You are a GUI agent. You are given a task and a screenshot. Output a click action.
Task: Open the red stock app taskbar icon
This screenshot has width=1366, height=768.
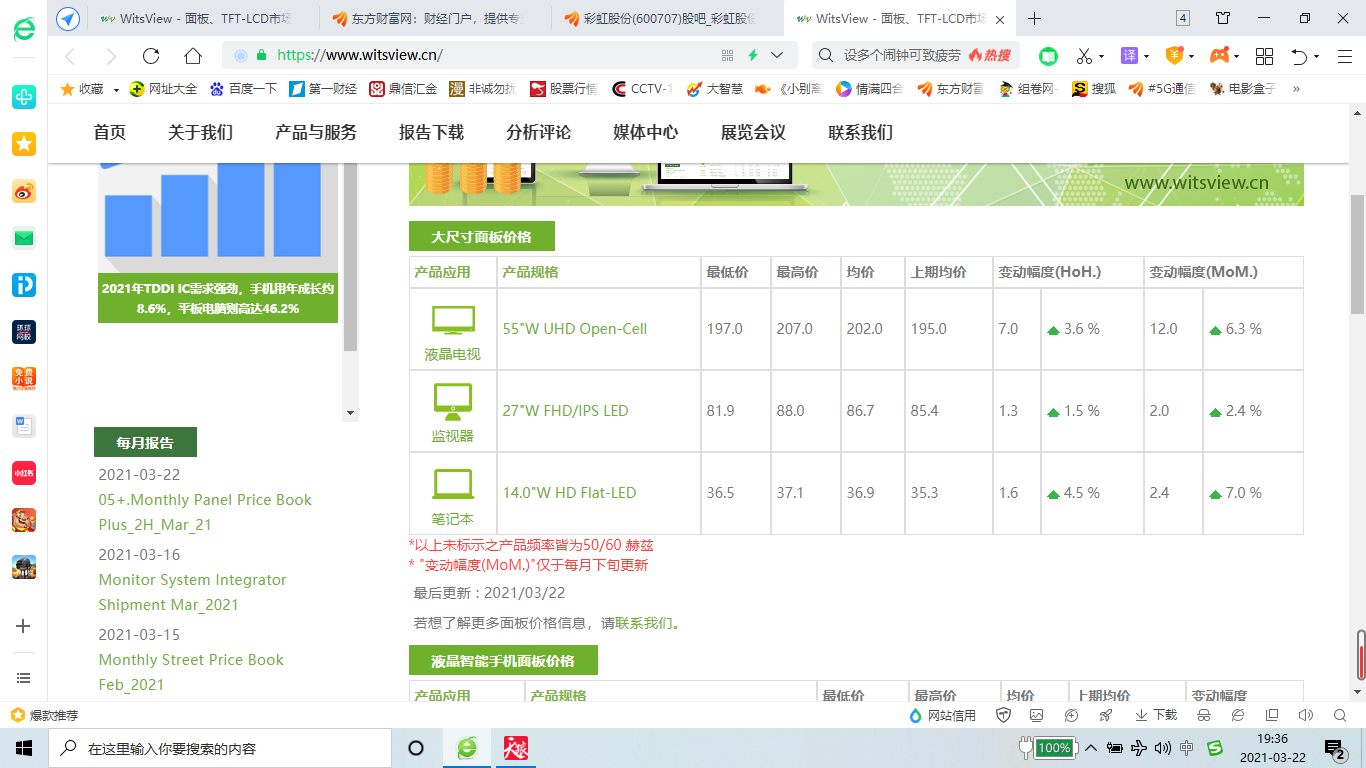click(x=515, y=748)
